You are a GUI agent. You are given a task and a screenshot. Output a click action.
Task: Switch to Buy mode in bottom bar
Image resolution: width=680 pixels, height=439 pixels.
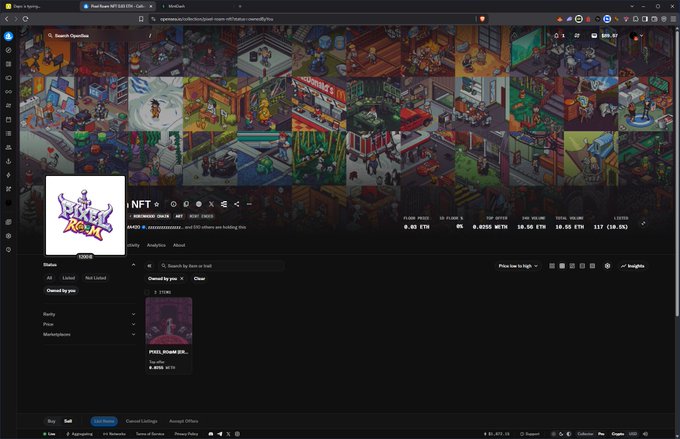[51, 421]
